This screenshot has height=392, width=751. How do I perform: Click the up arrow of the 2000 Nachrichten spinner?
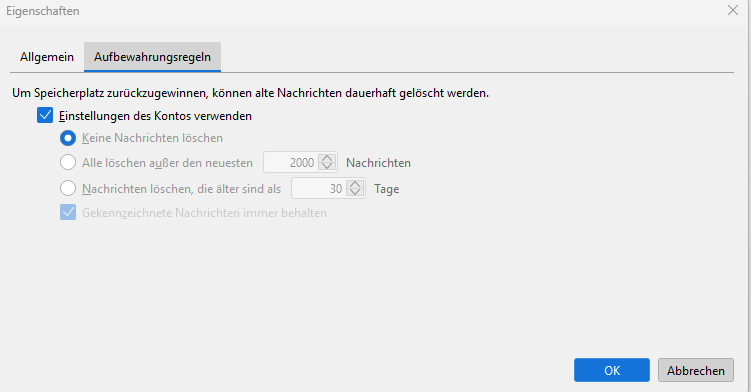pyautogui.click(x=327, y=158)
